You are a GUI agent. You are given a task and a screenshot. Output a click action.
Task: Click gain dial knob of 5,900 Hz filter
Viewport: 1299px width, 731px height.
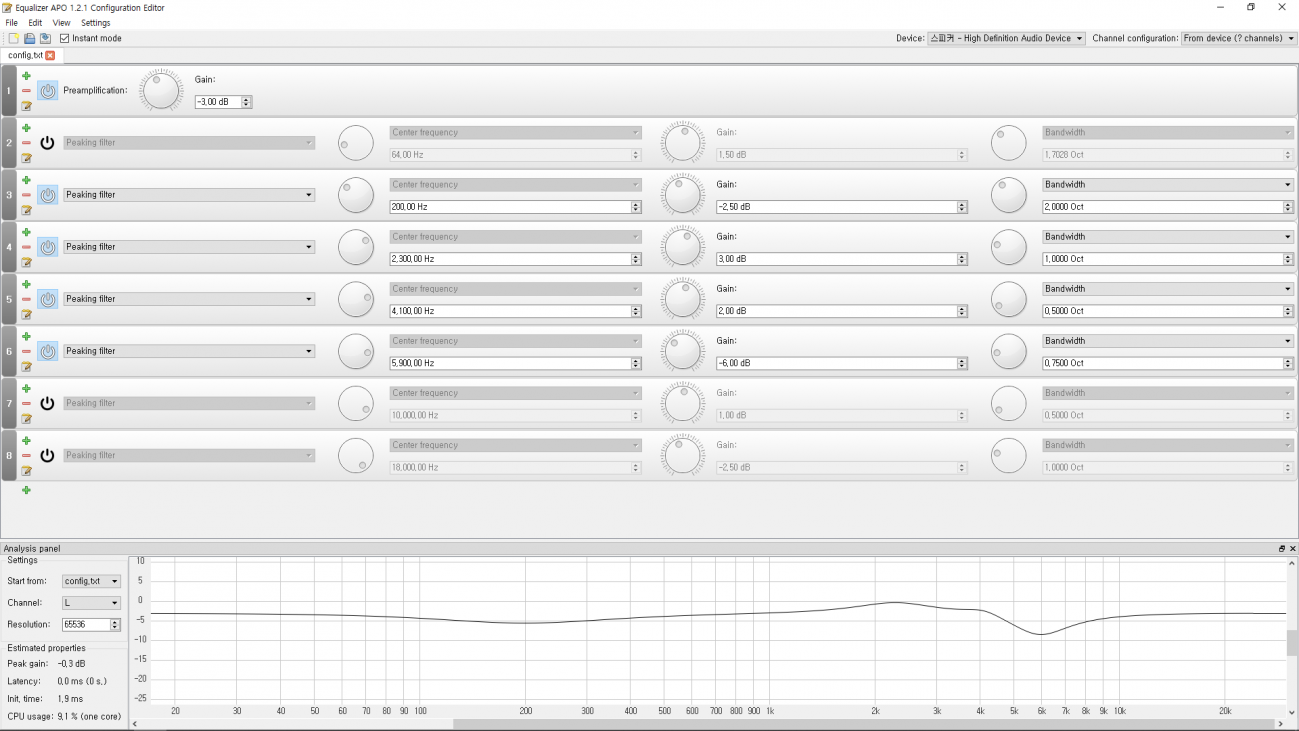(x=683, y=350)
